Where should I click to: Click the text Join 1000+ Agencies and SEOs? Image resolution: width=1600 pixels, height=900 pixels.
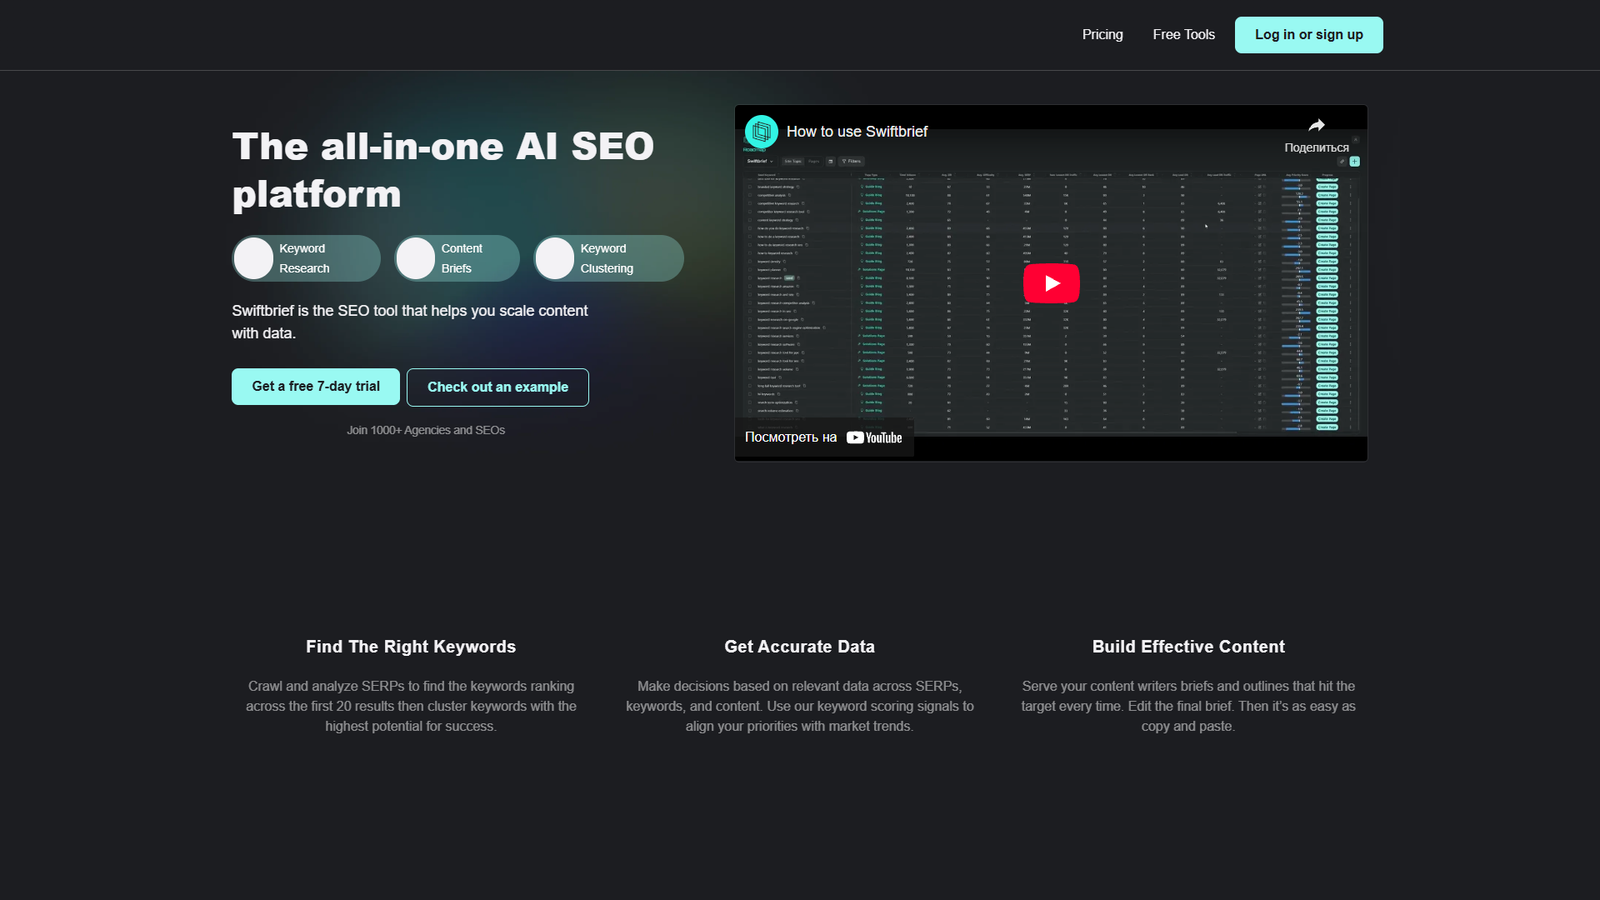(426, 430)
